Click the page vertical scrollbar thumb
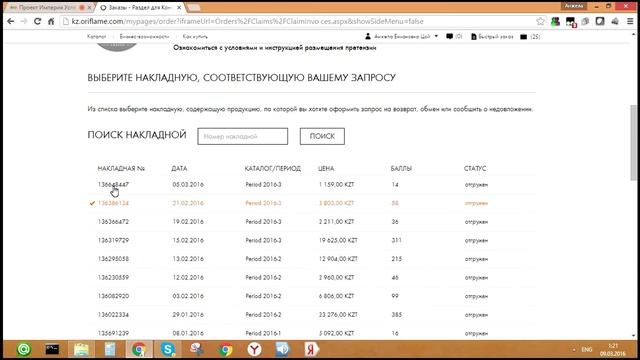 click(633, 142)
